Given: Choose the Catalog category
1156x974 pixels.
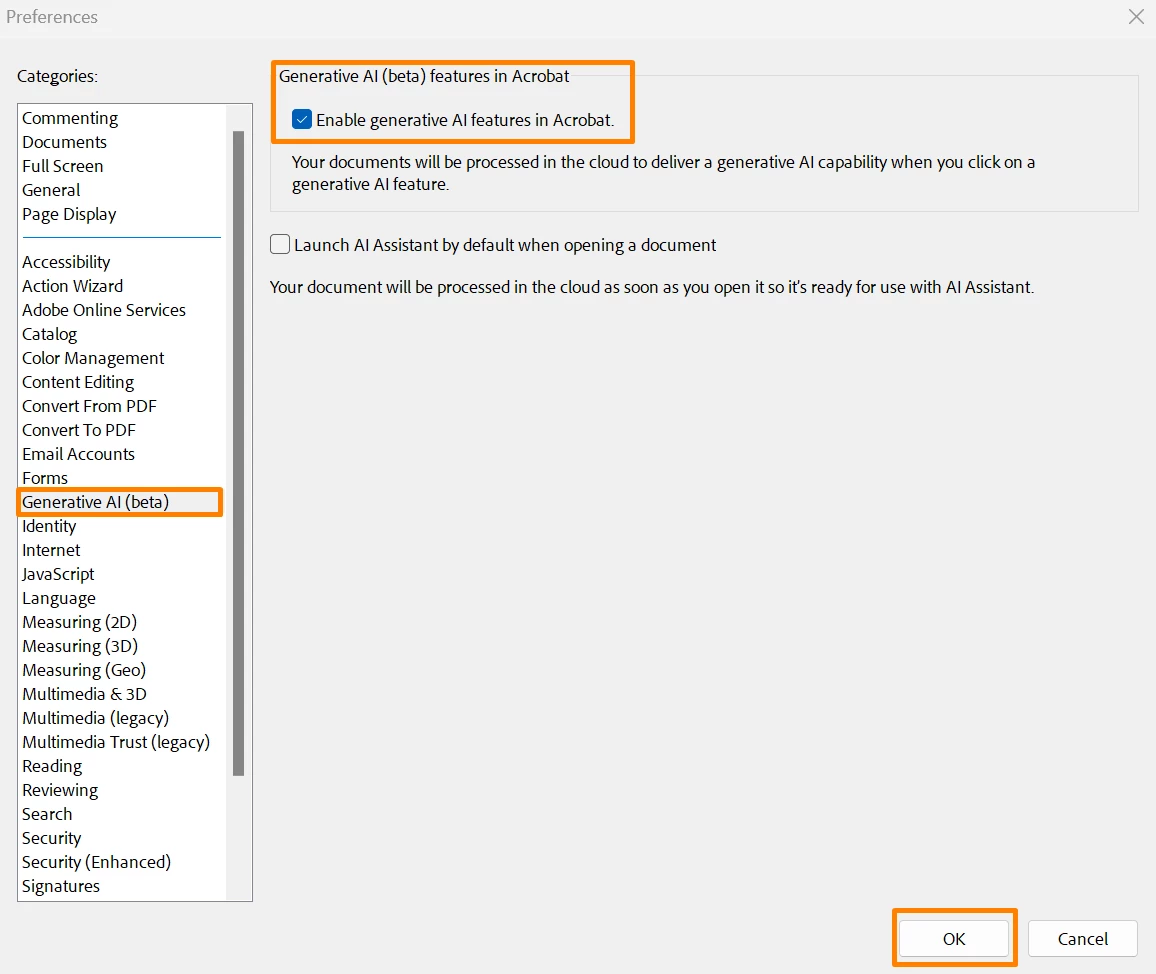Looking at the screenshot, I should tap(49, 334).
